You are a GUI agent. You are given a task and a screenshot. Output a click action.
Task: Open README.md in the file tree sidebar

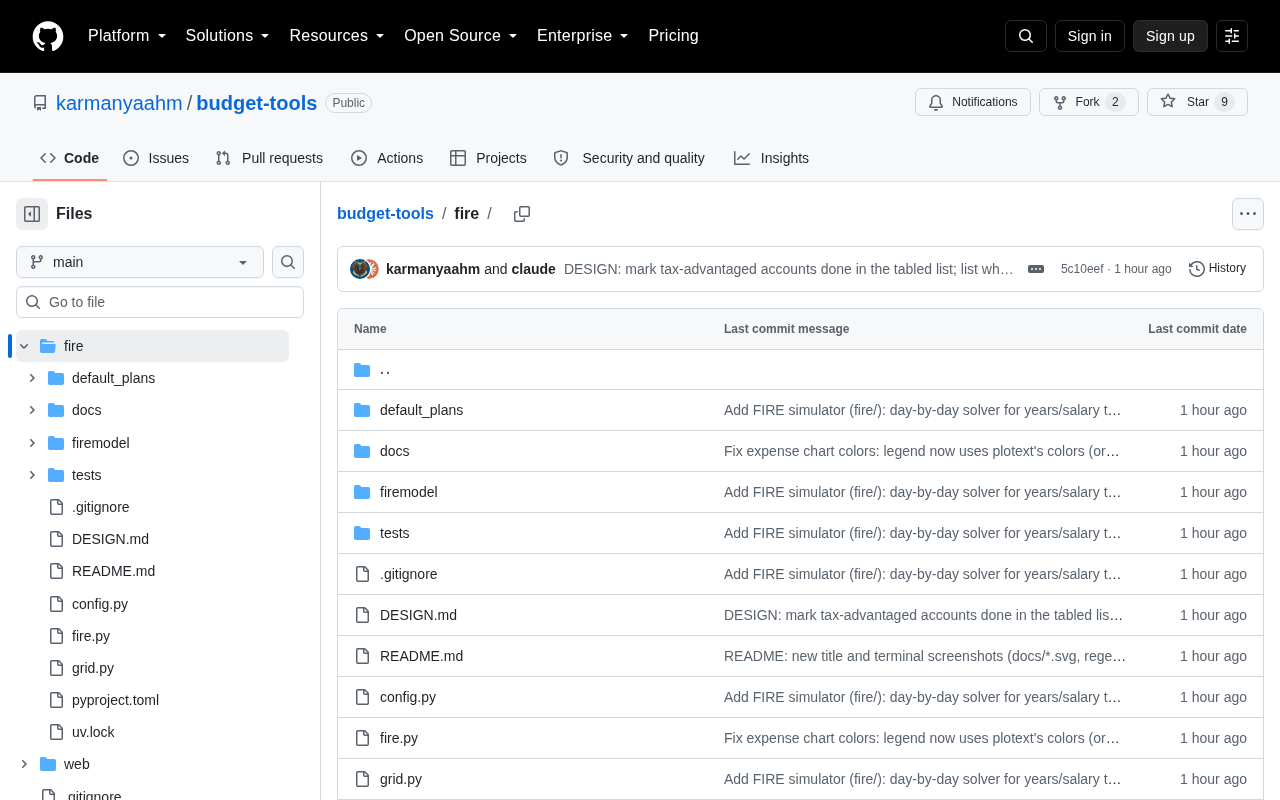(x=113, y=571)
